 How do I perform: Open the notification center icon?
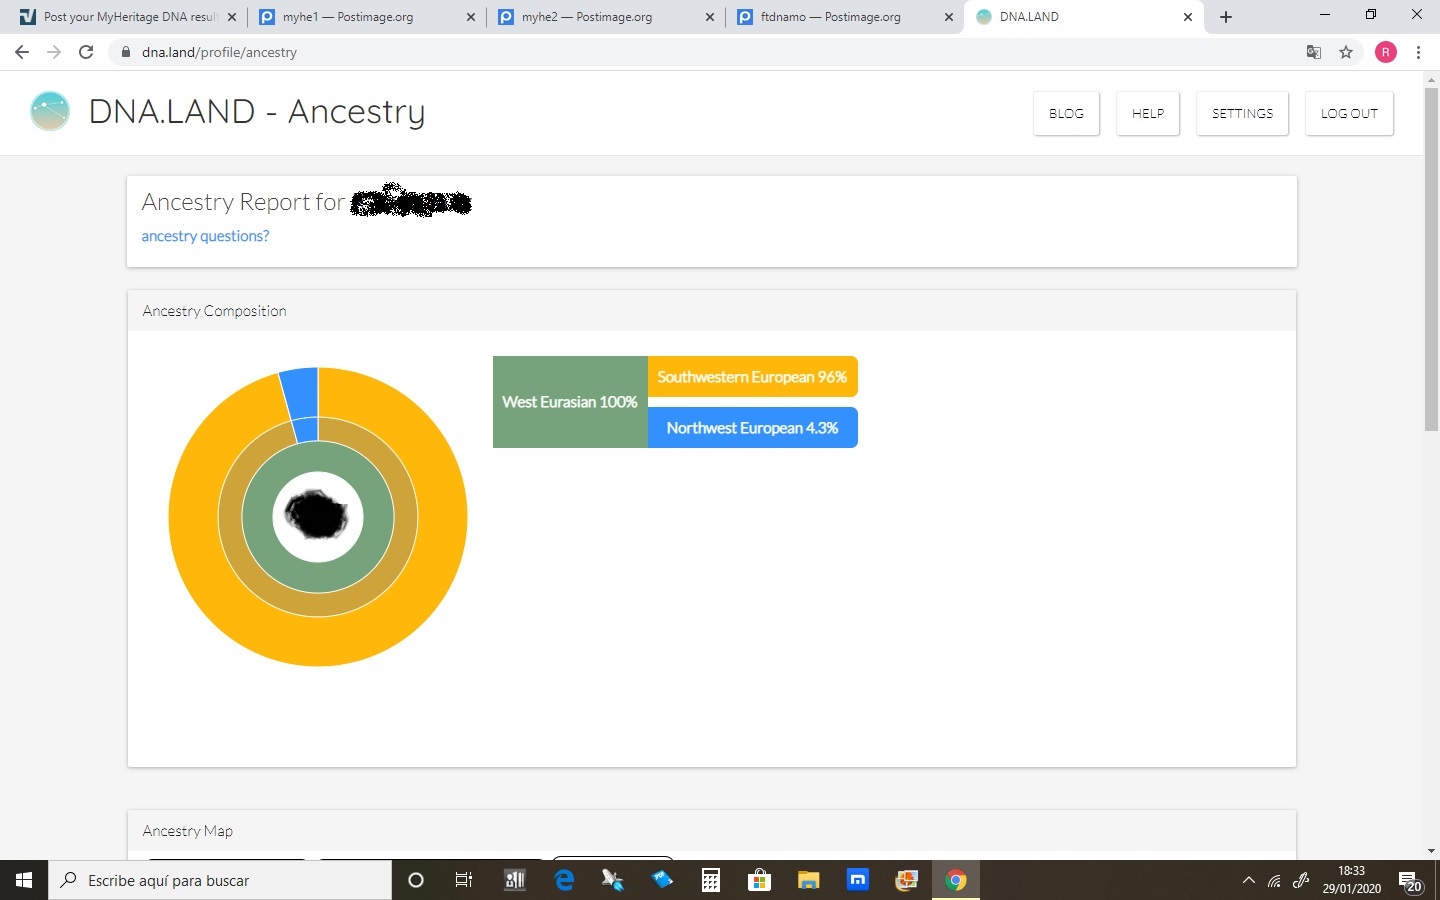(1412, 882)
